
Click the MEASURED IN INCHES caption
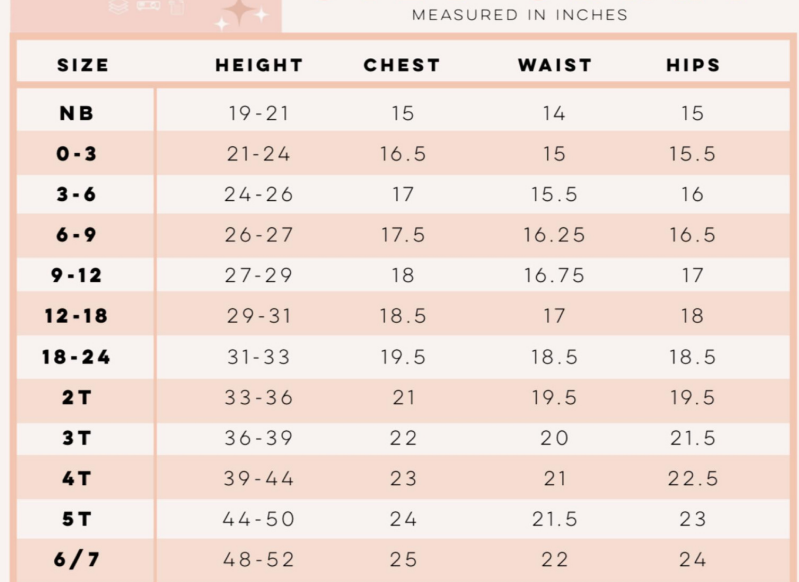pos(520,15)
